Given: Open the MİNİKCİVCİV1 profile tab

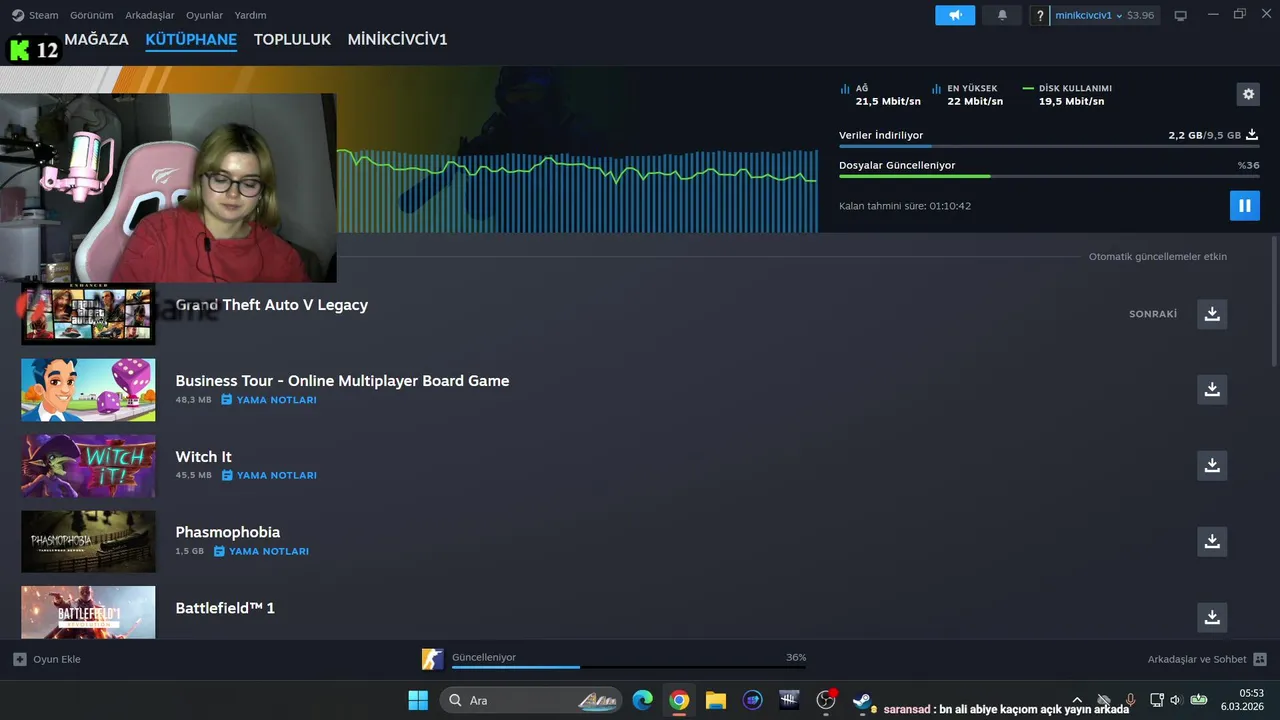Looking at the screenshot, I should tap(397, 40).
